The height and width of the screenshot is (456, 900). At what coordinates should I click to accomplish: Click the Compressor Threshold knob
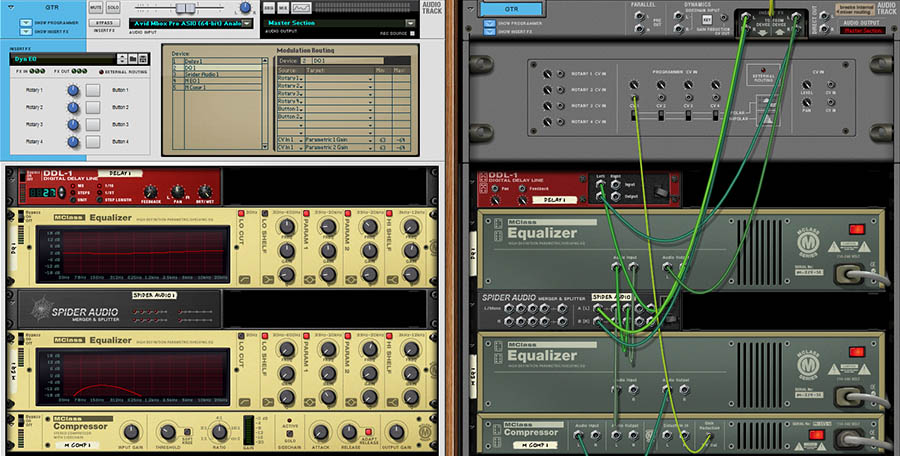(x=168, y=432)
